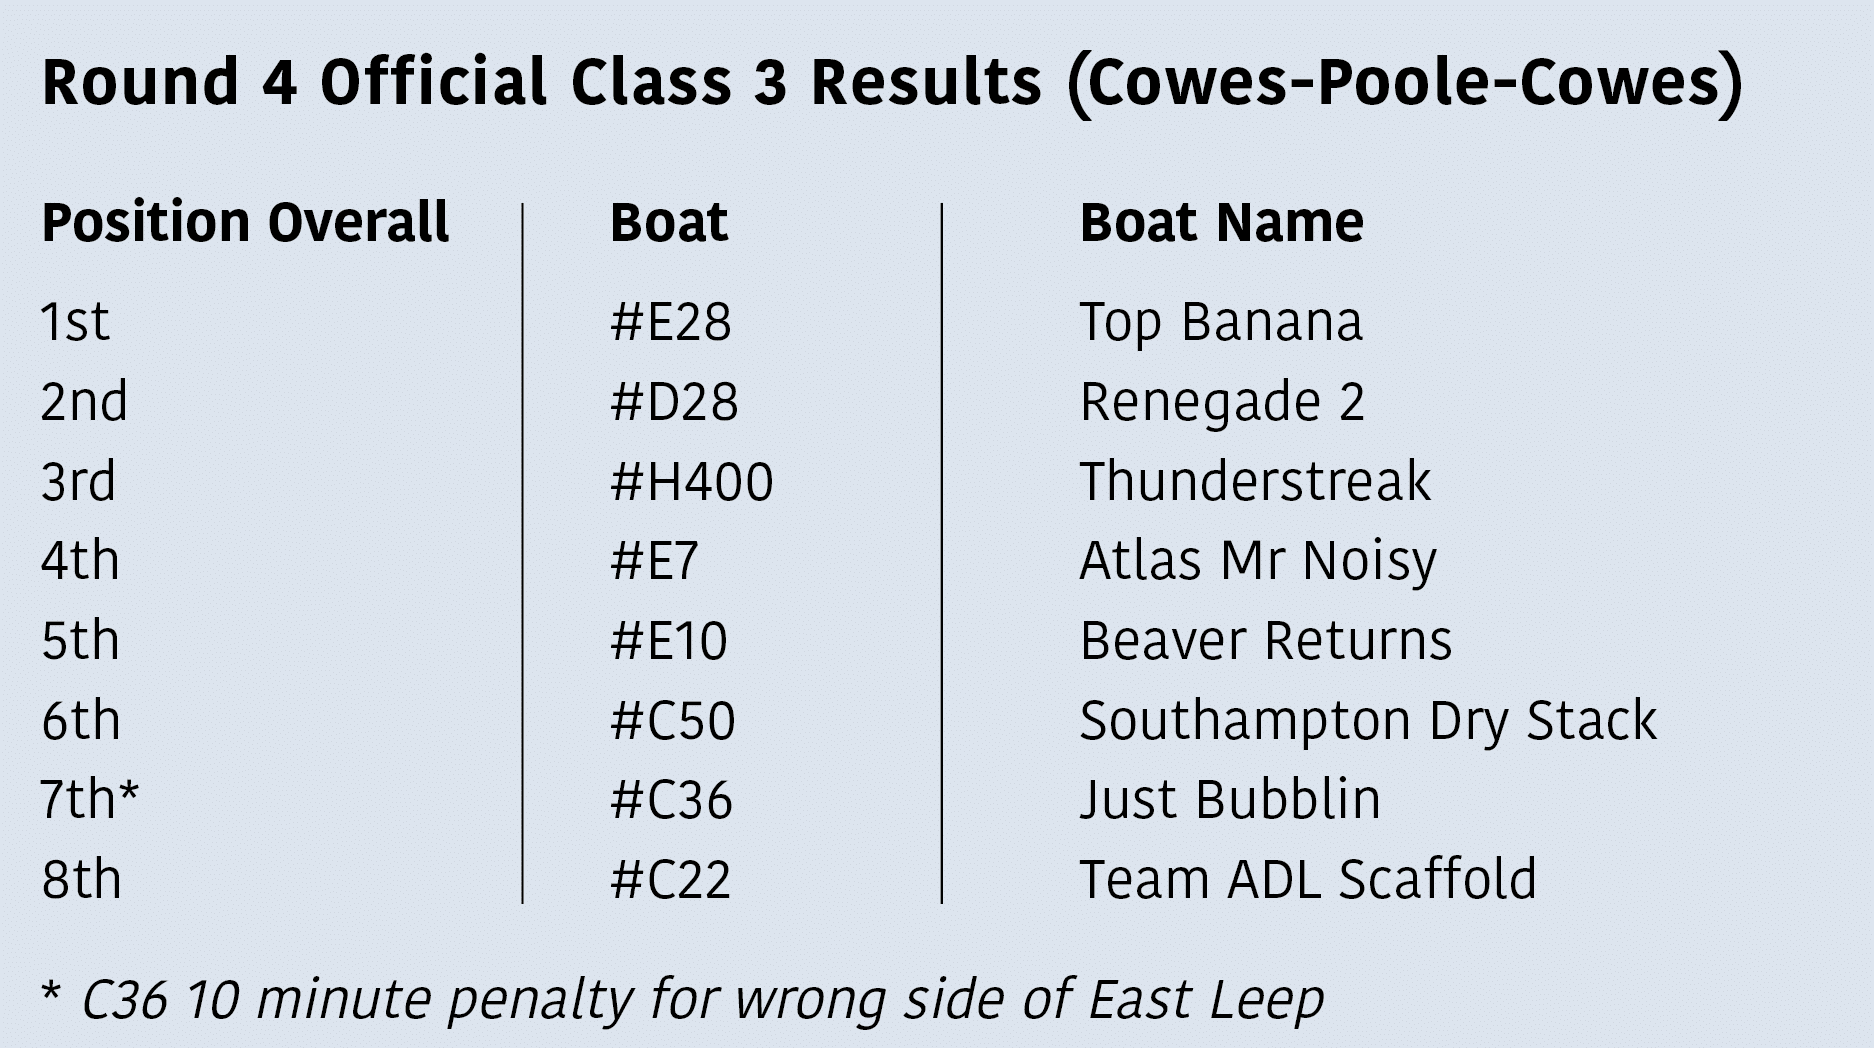Click boat number #D28
Screen dimensions: 1874x1048
pyautogui.click(x=674, y=402)
